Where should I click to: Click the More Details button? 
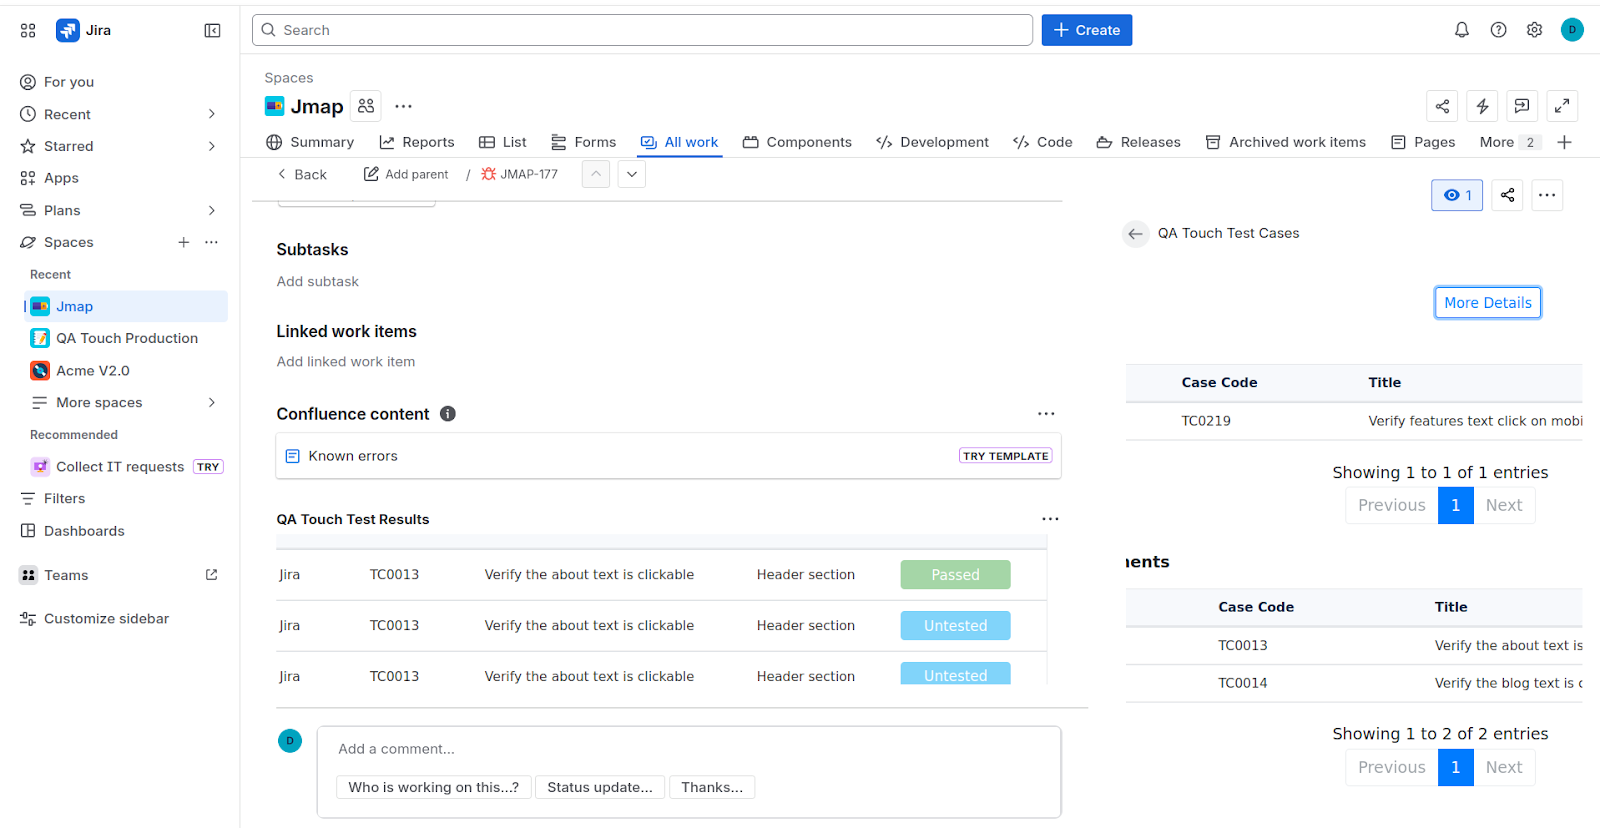[1488, 303]
